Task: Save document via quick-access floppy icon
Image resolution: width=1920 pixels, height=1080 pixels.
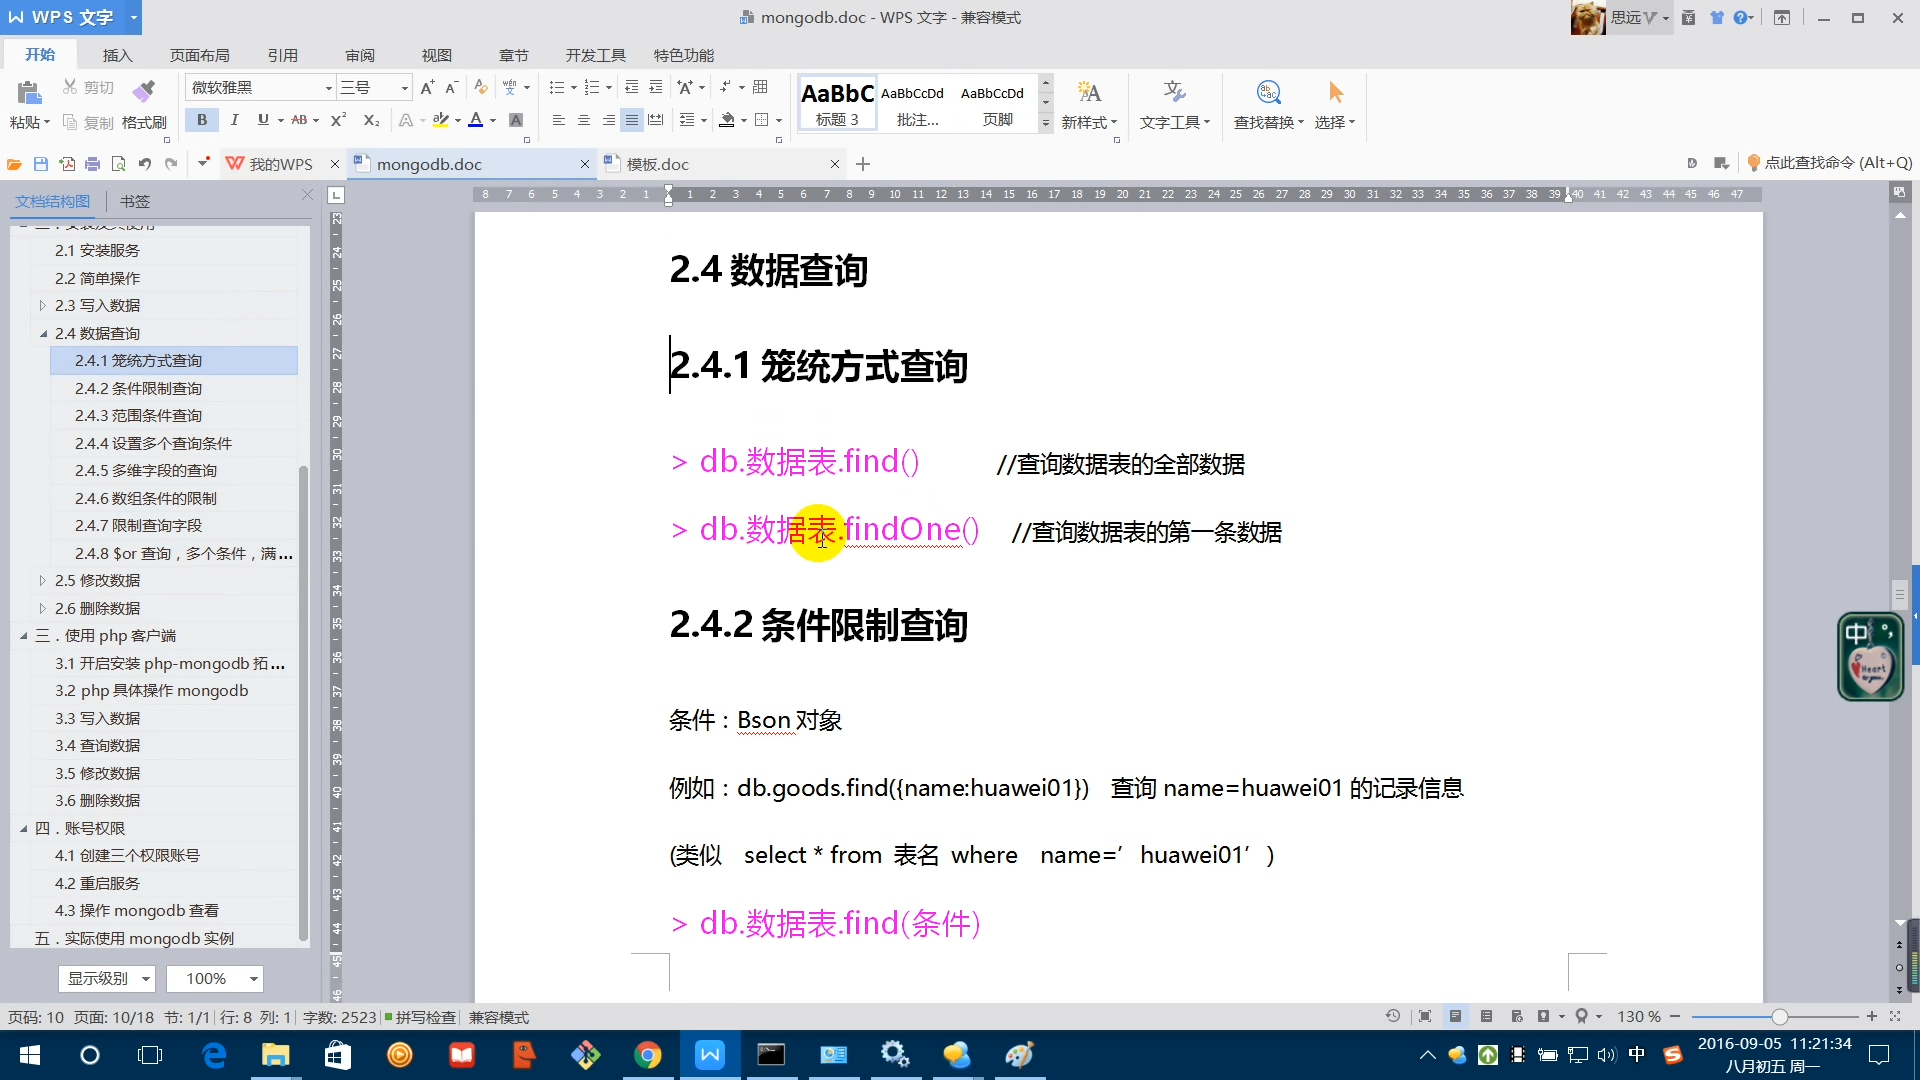Action: pyautogui.click(x=41, y=164)
